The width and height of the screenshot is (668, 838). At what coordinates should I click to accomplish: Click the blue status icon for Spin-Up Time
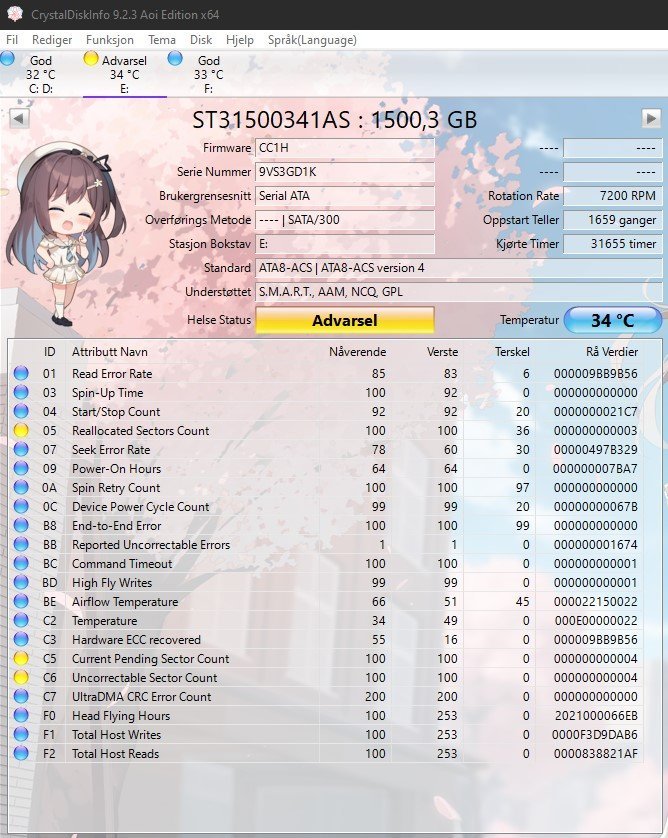tap(21, 392)
